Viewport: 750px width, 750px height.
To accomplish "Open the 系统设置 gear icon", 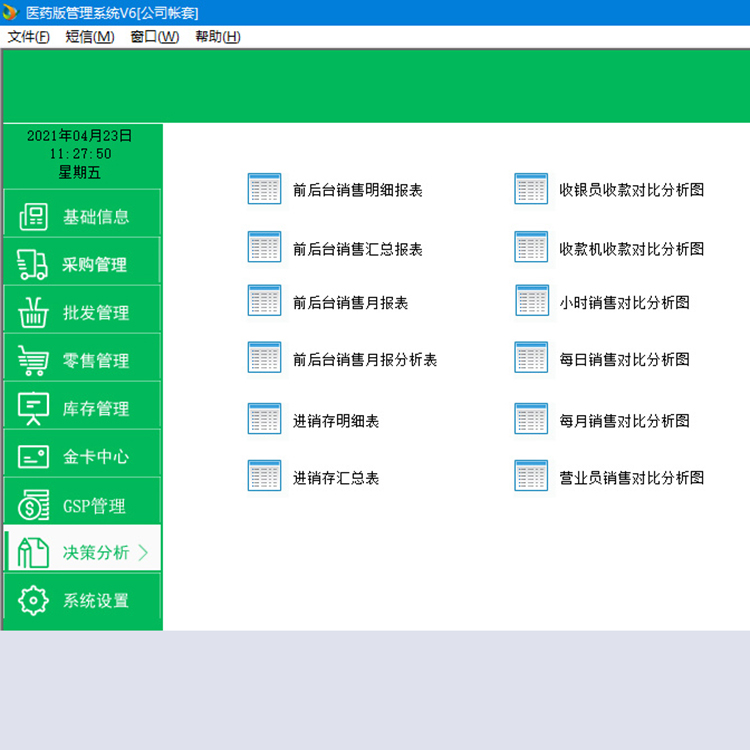I will coord(33,600).
